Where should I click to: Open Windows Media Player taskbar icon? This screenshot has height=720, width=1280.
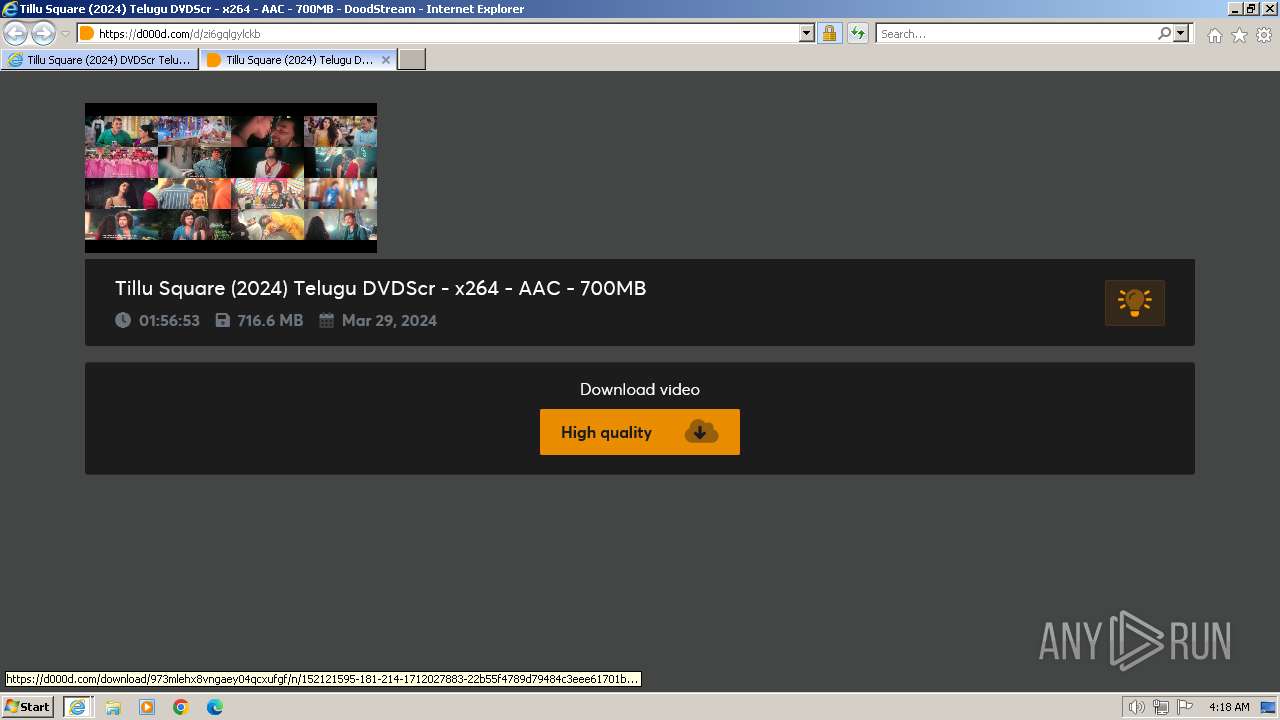(x=147, y=707)
